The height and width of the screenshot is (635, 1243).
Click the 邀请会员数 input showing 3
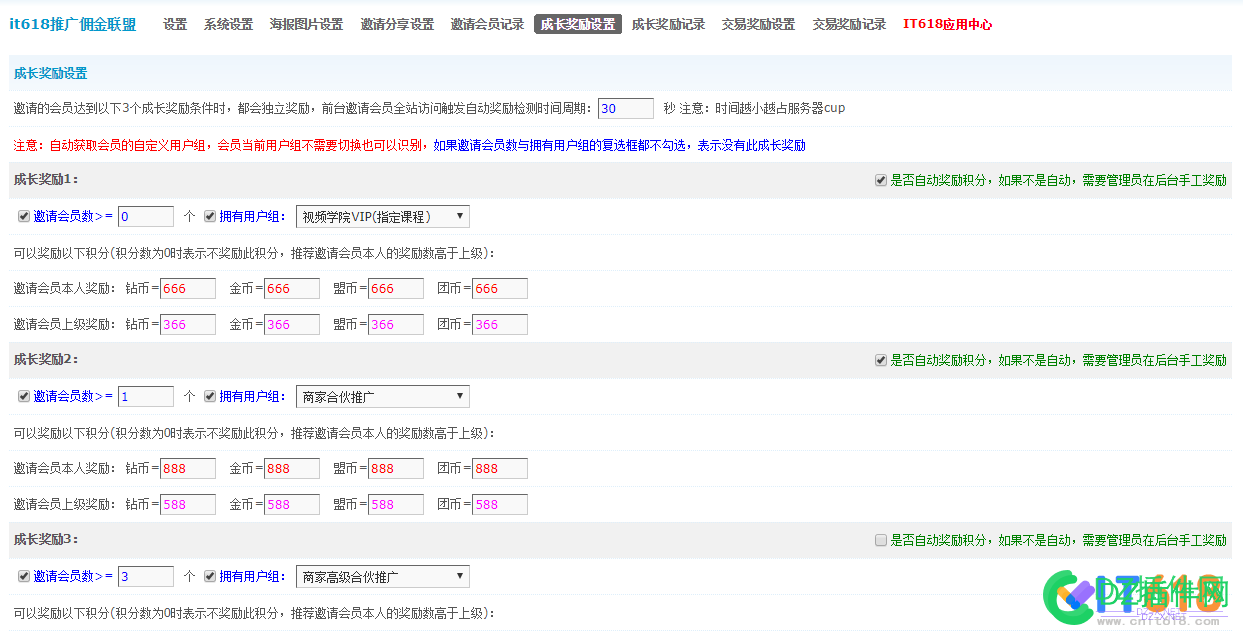click(145, 575)
